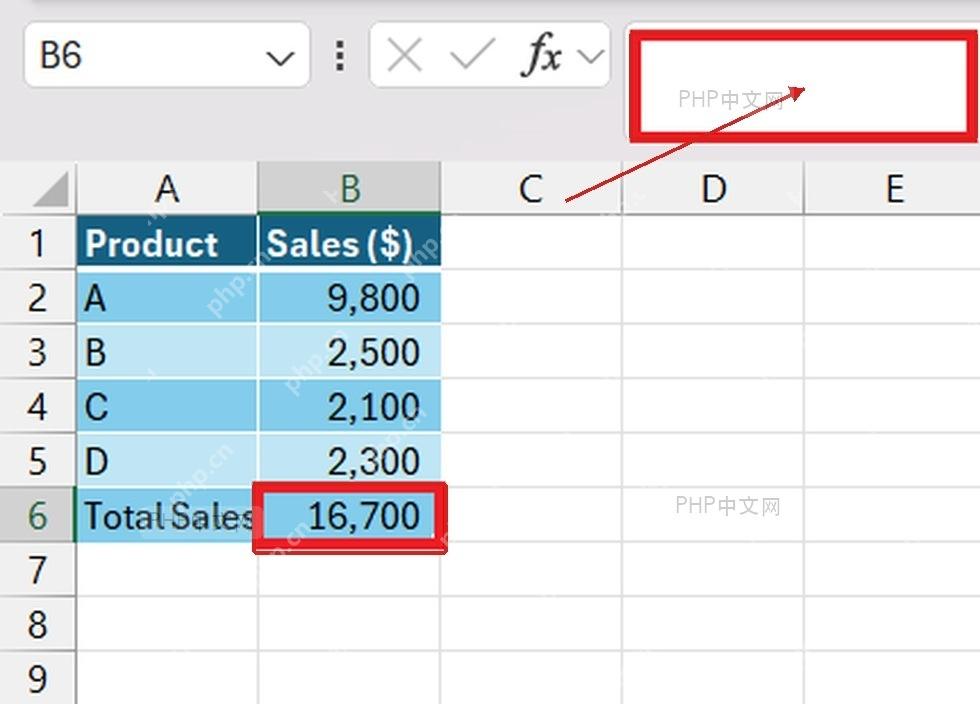Viewport: 980px width, 704px height.
Task: Select the product cell labeled C in row 4
Action: pyautogui.click(x=167, y=406)
